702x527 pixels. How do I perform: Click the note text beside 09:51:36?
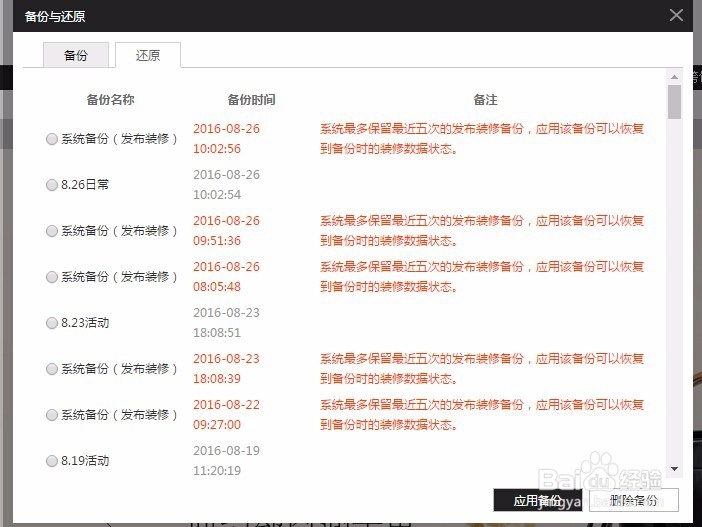tap(482, 231)
